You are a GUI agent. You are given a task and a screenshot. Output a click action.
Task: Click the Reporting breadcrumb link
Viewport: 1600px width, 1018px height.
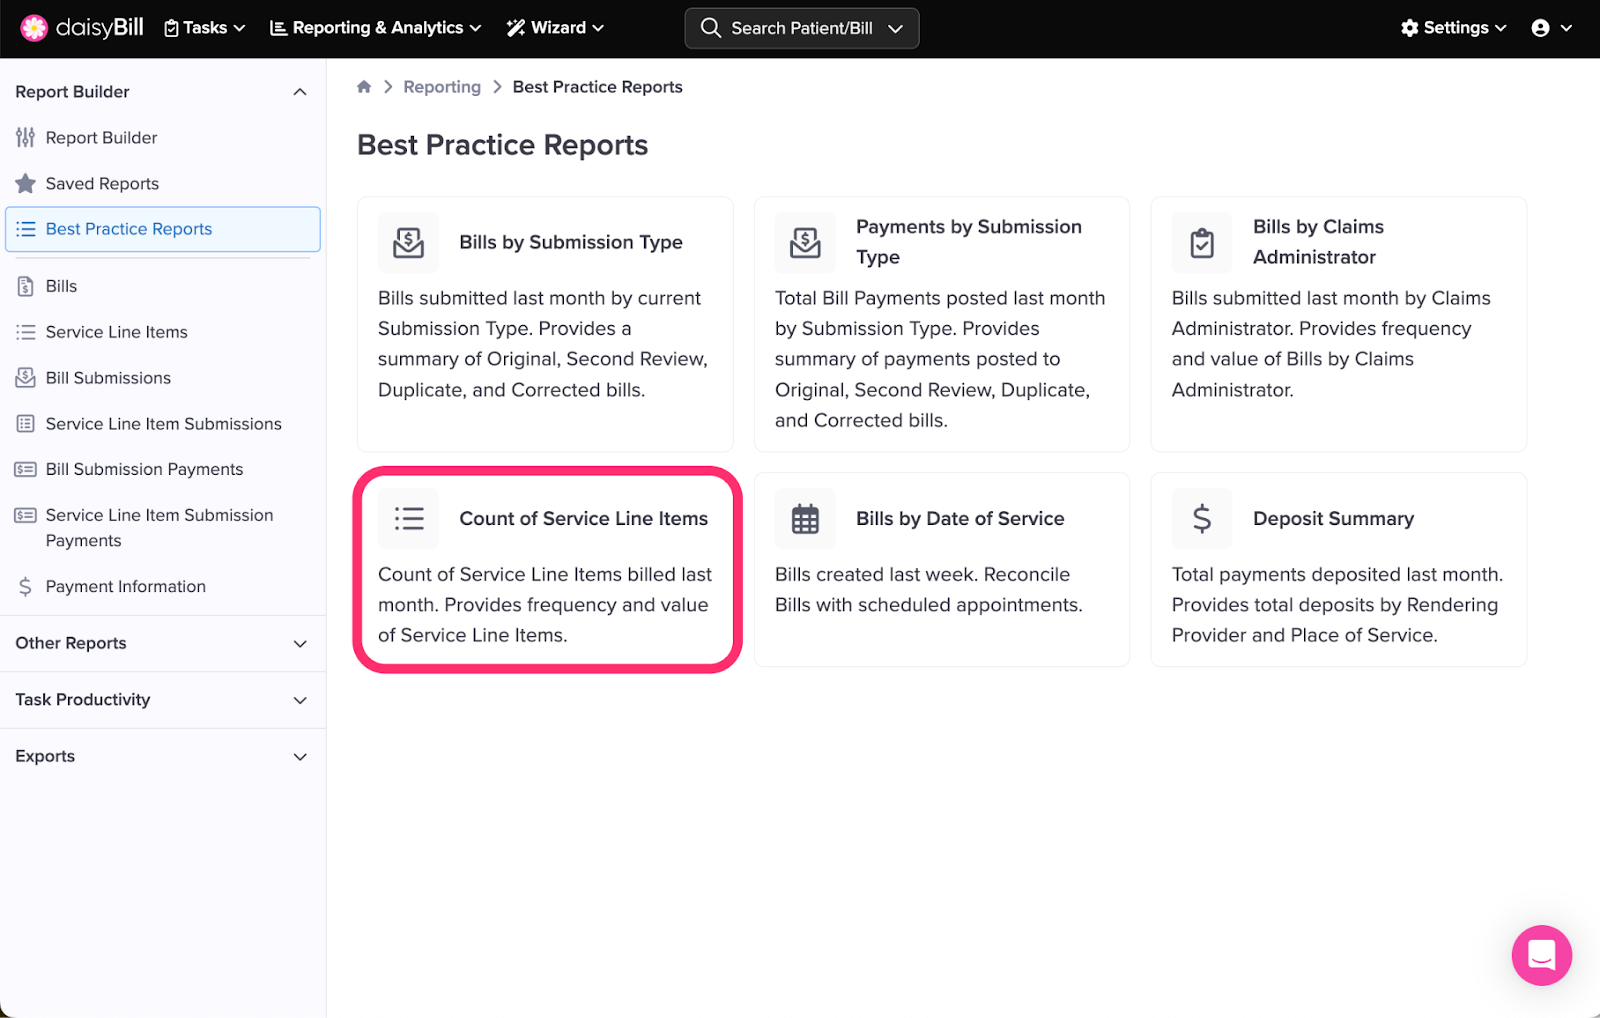(442, 87)
